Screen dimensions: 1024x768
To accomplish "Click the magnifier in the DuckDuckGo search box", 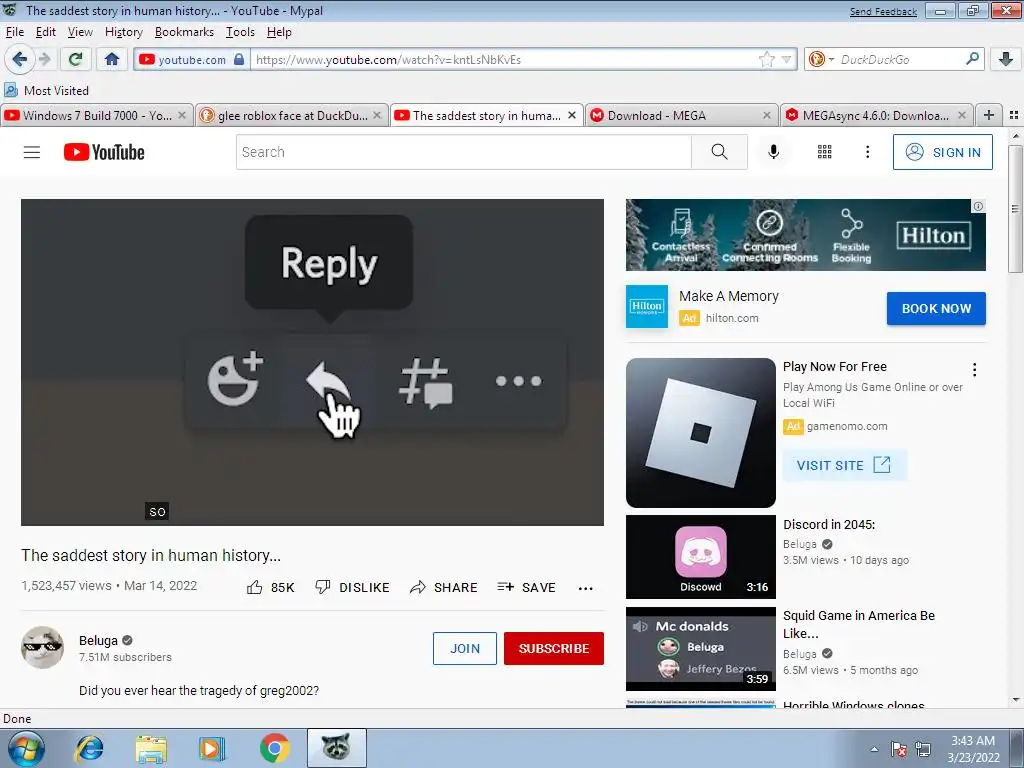I will tap(972, 59).
